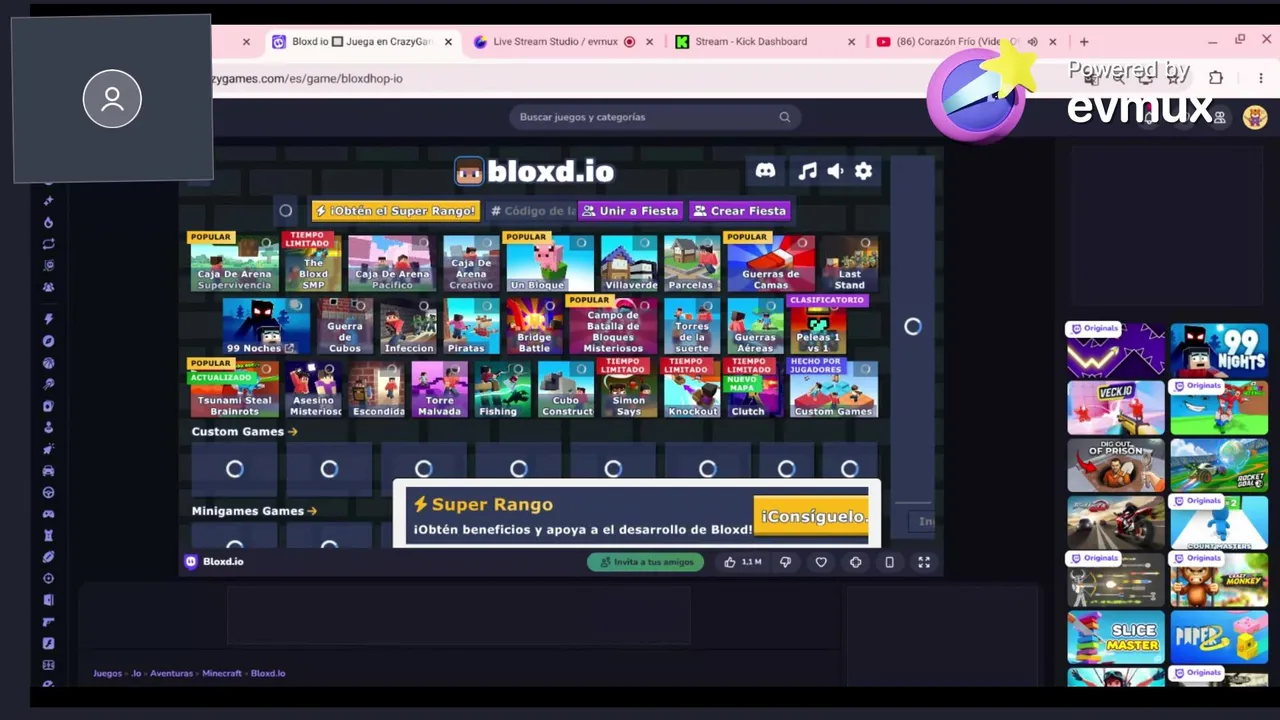
Task: Click Minecraft breadcrumb link
Action: click(x=222, y=674)
